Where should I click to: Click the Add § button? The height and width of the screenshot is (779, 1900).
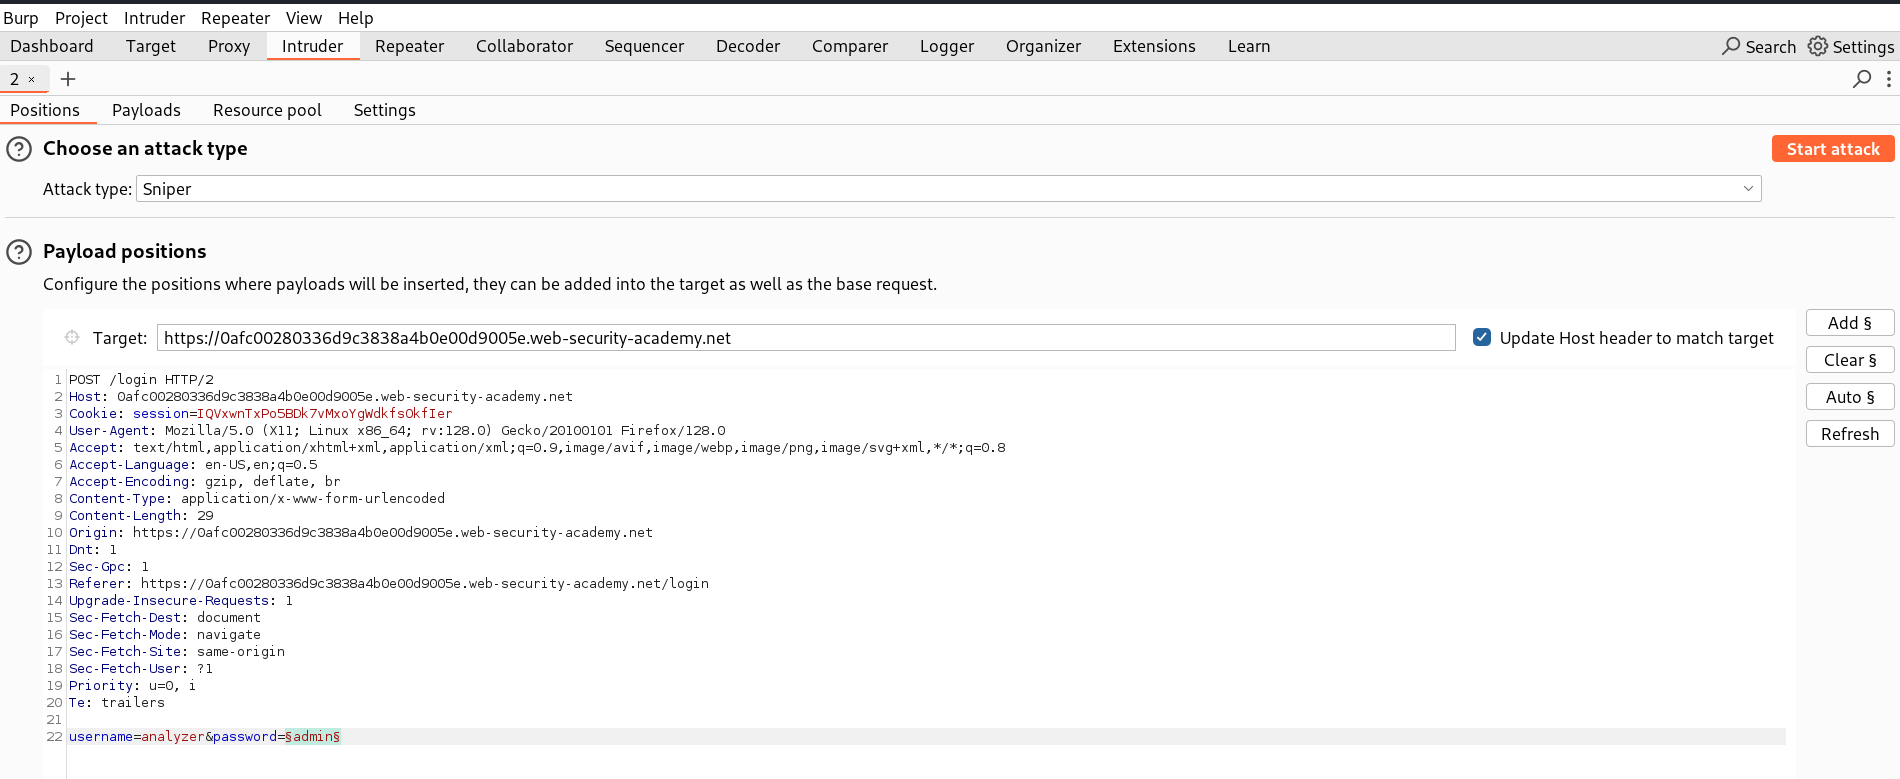click(x=1850, y=323)
